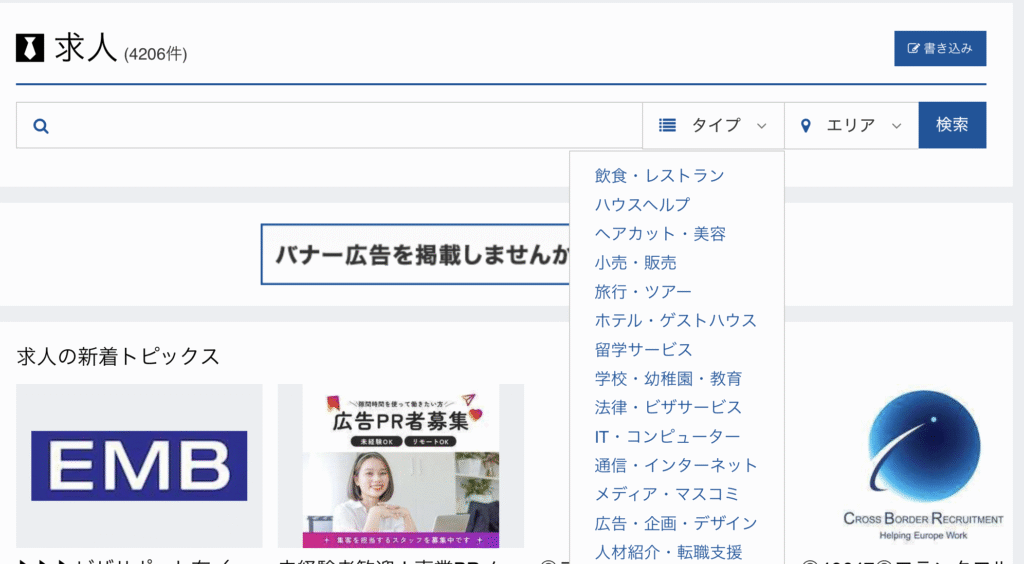The height and width of the screenshot is (564, 1024).
Task: Select ヘアカット・美容 option
Action: pos(660,234)
